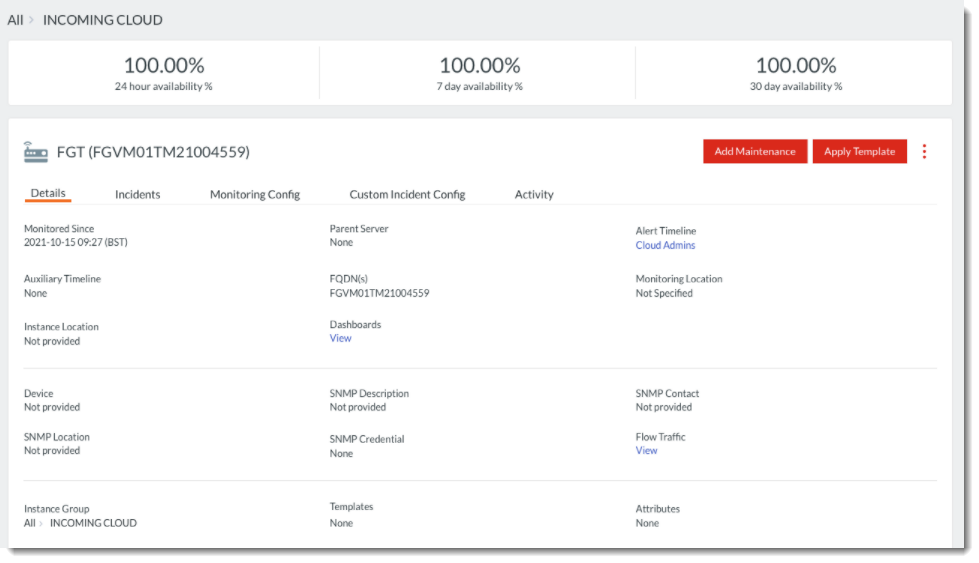Open the Cloud Admins alert timeline link

[x=665, y=245]
